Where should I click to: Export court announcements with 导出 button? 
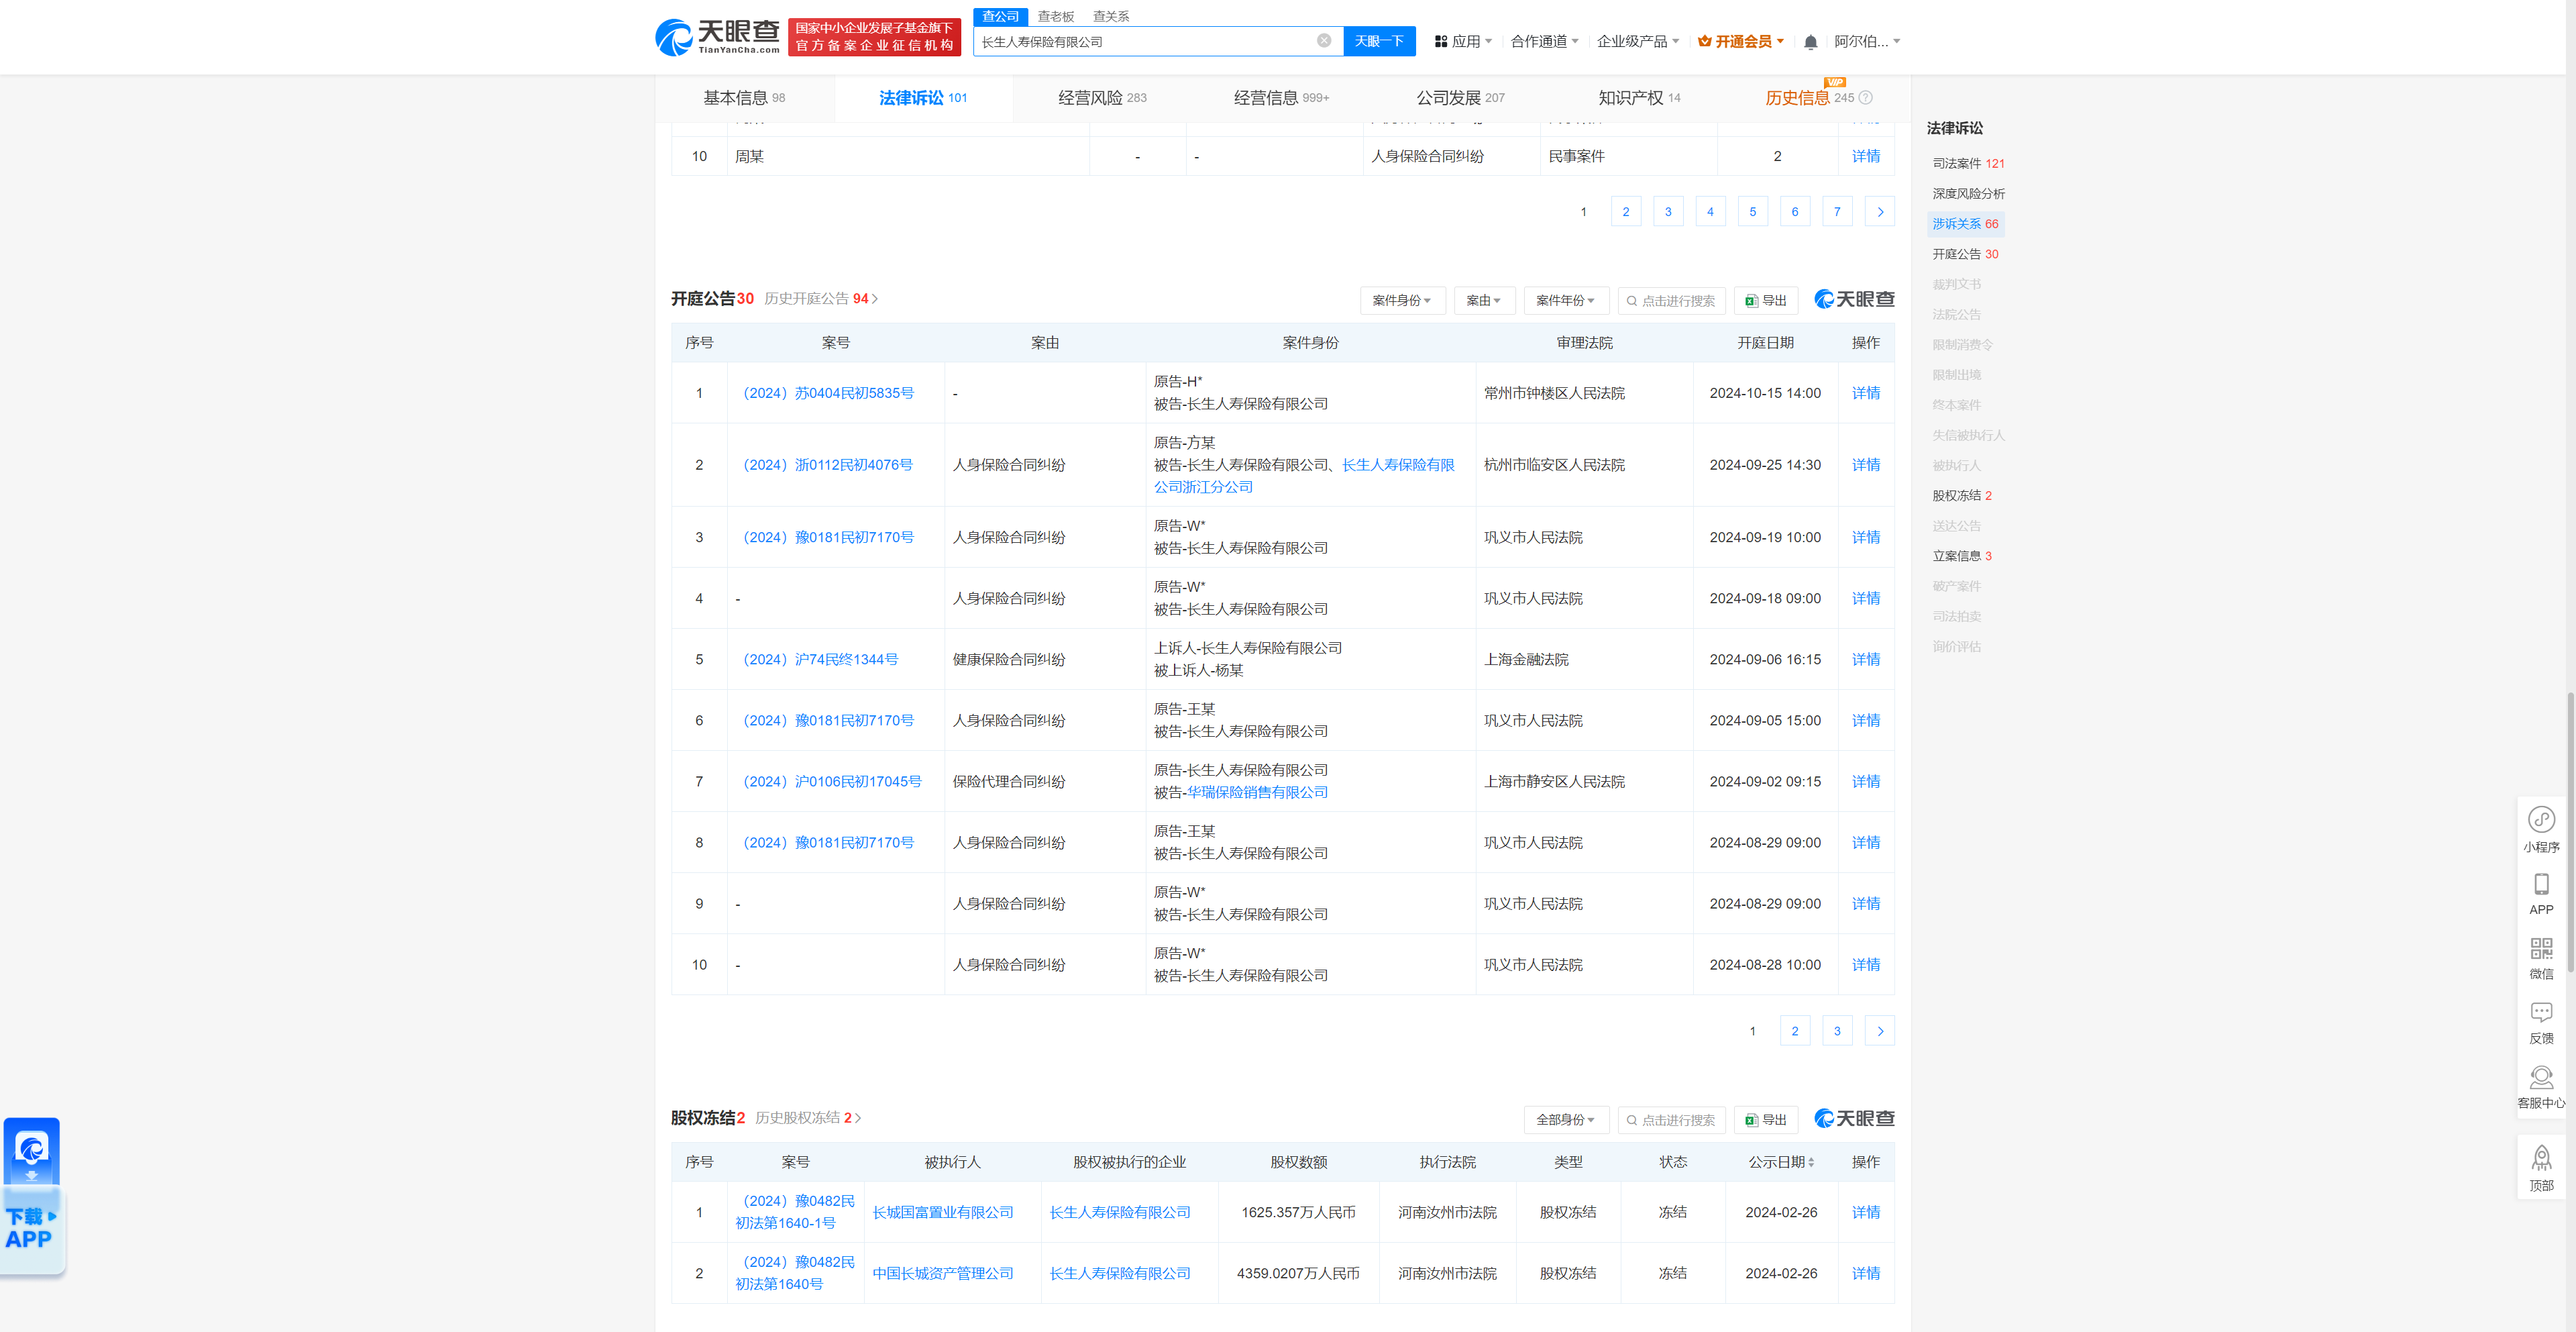tap(1766, 300)
